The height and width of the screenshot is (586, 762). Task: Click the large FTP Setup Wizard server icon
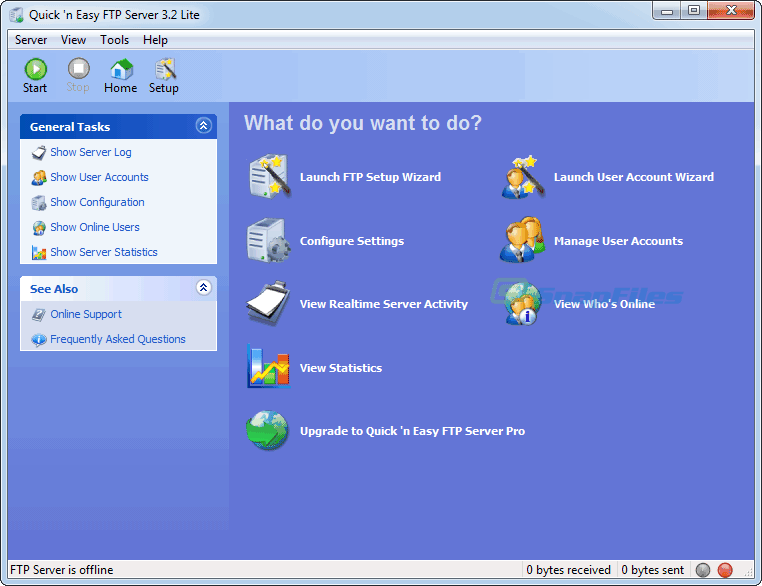[269, 176]
